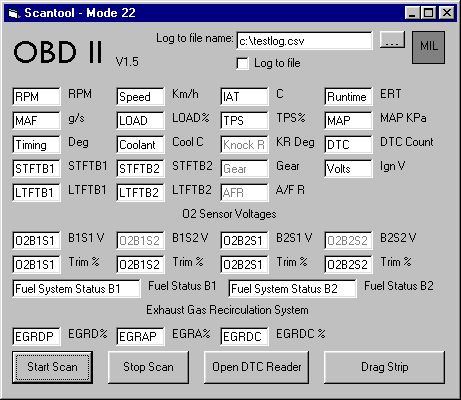Image resolution: width=461 pixels, height=400 pixels.
Task: Click the disabled Gear field
Action: coord(244,169)
